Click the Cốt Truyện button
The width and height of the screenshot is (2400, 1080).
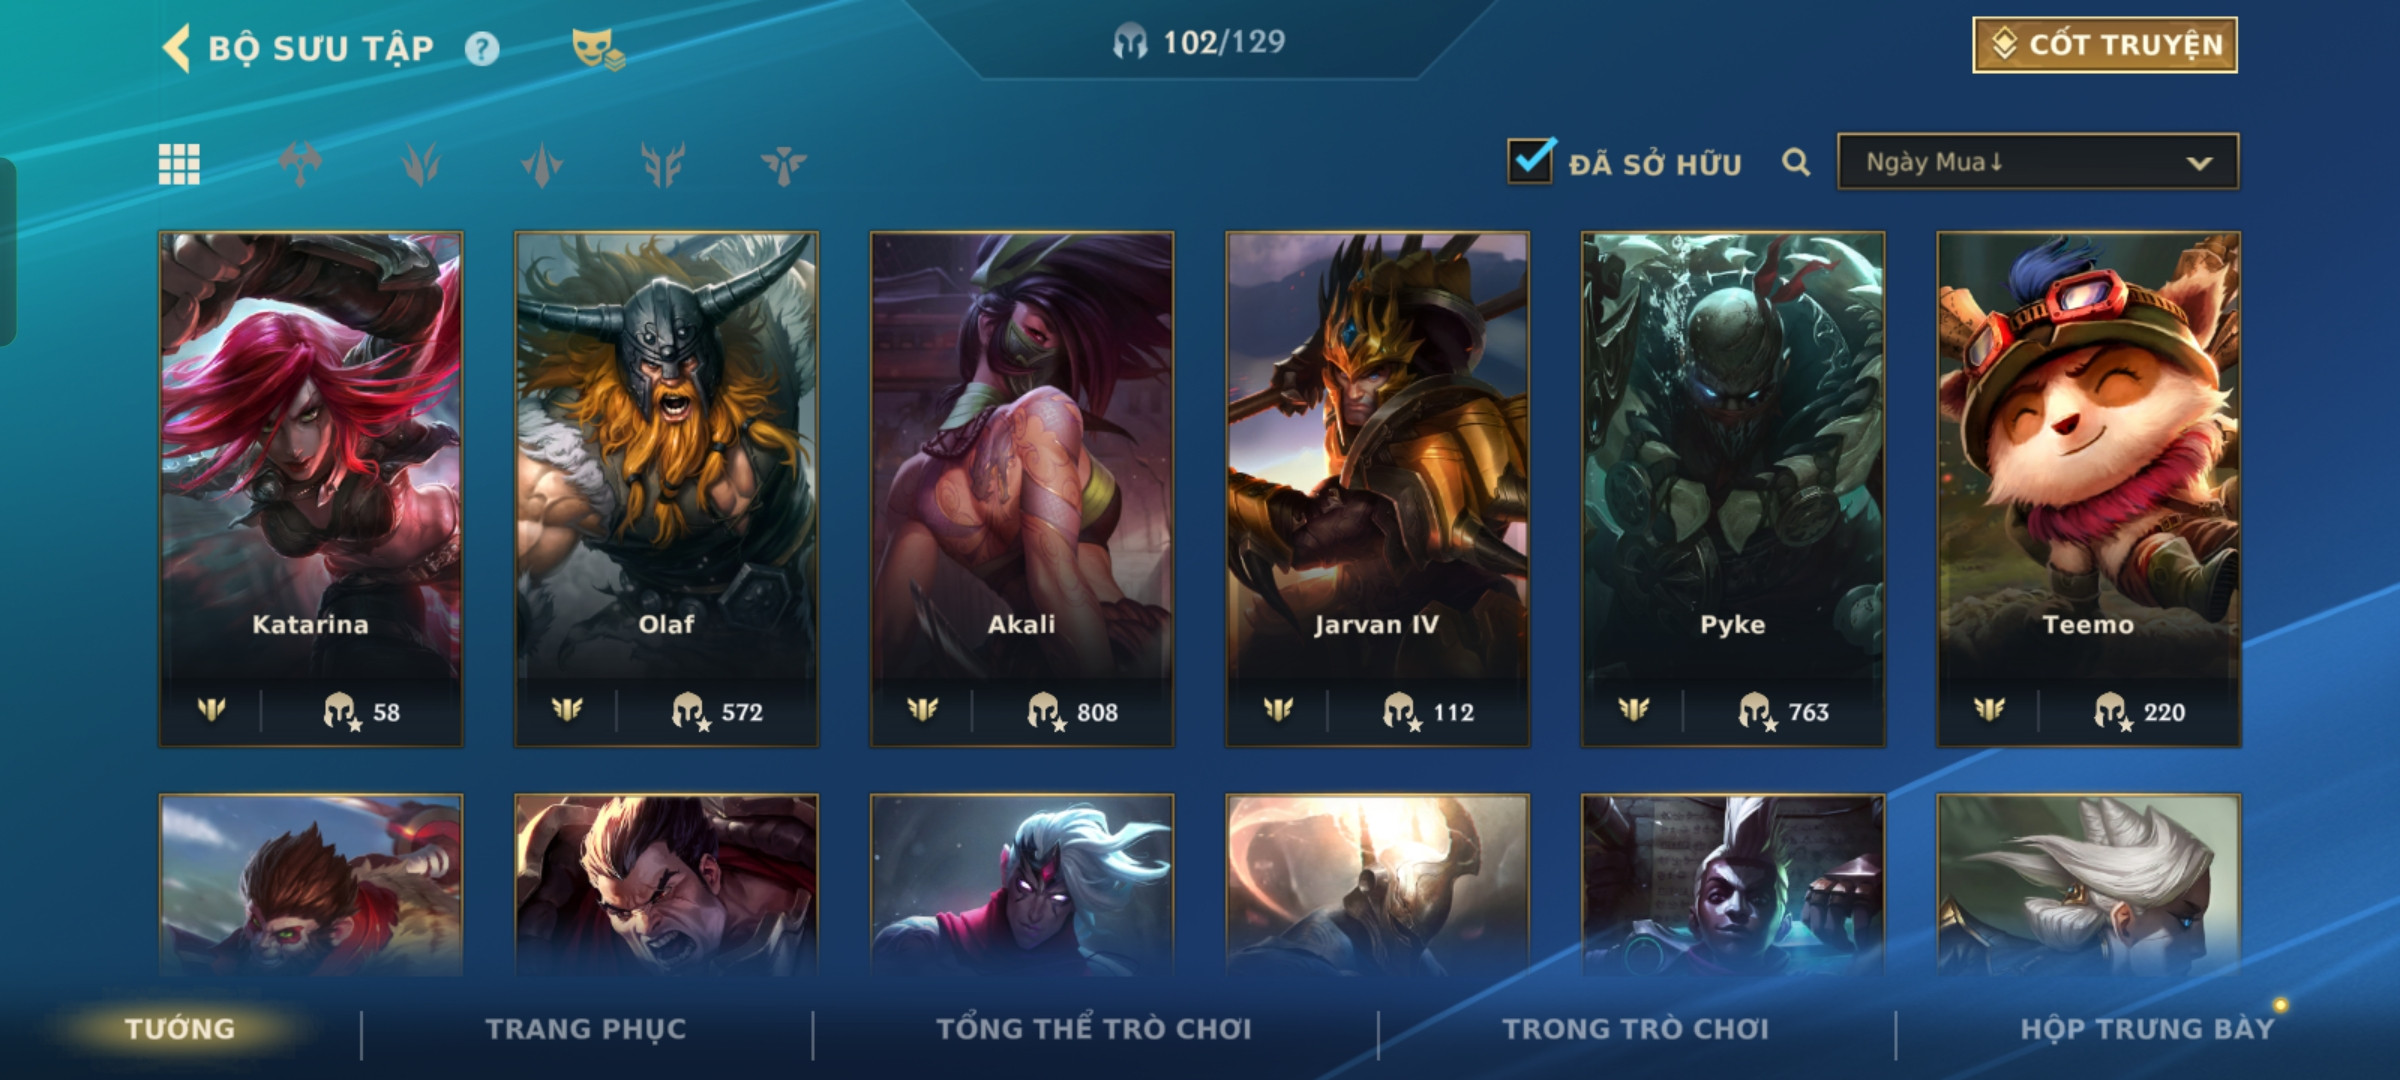pos(2105,45)
